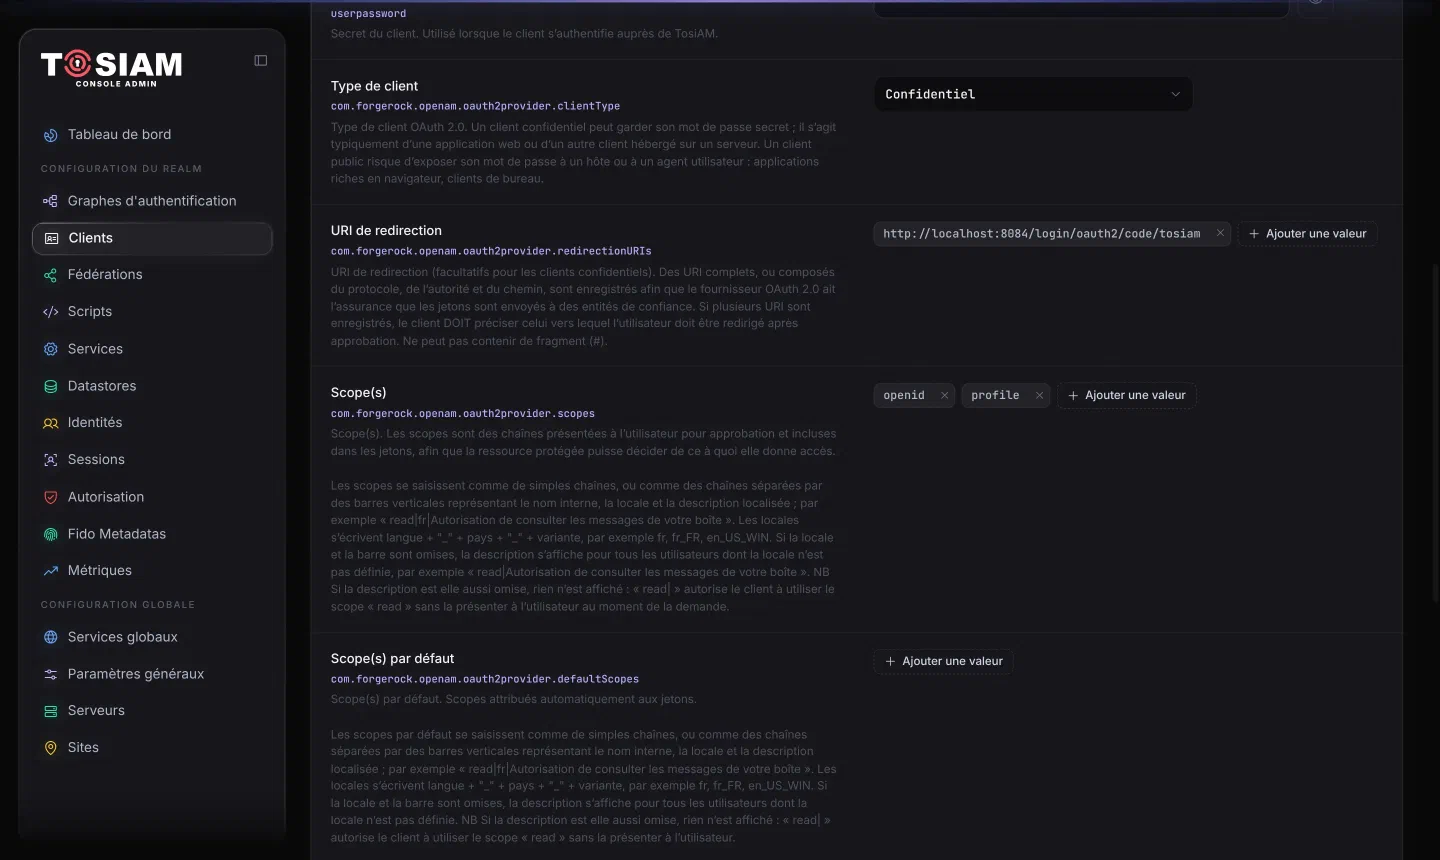Click the "CONFIGURATION GLOBALE" section label
This screenshot has width=1440, height=860.
(x=118, y=605)
